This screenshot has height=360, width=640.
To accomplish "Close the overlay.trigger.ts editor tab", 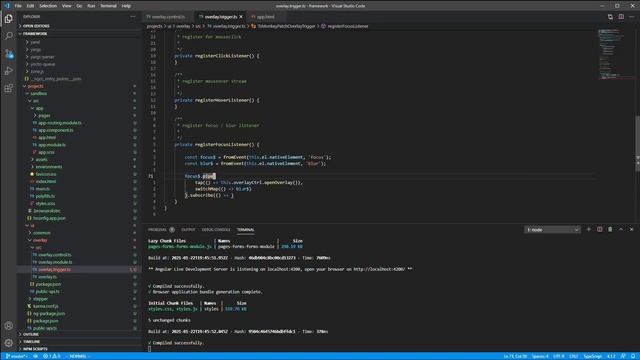I will (x=241, y=17).
